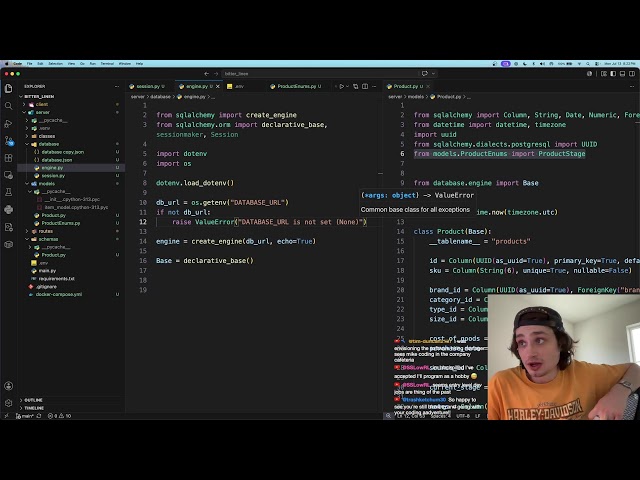Open the Source Control view
Screen dimensions: 640x480
[9, 141]
